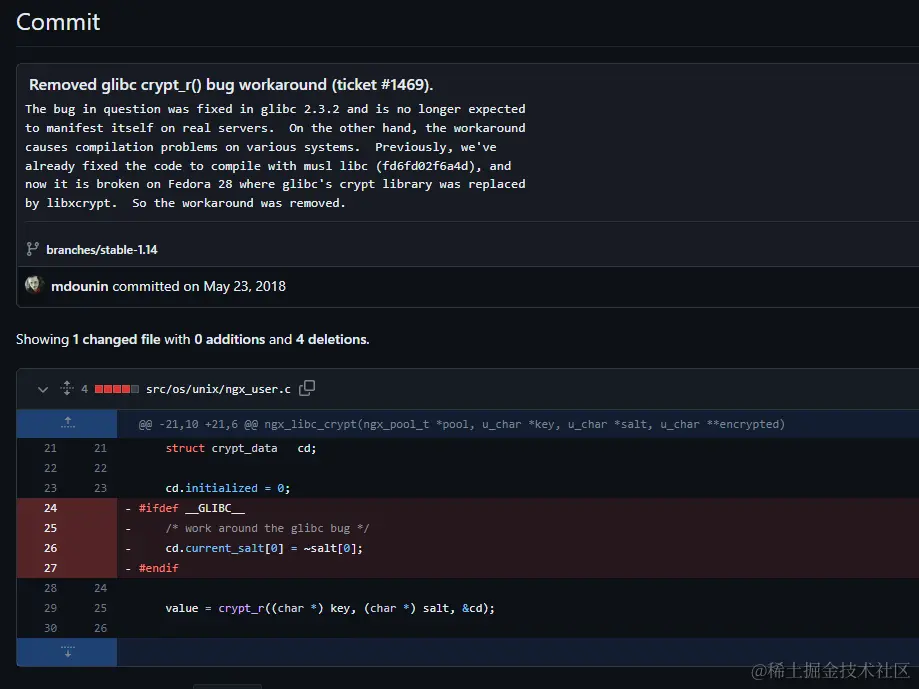The width and height of the screenshot is (919, 689).
Task: Open the branches/stable-1.14 branch link
Action: (101, 249)
